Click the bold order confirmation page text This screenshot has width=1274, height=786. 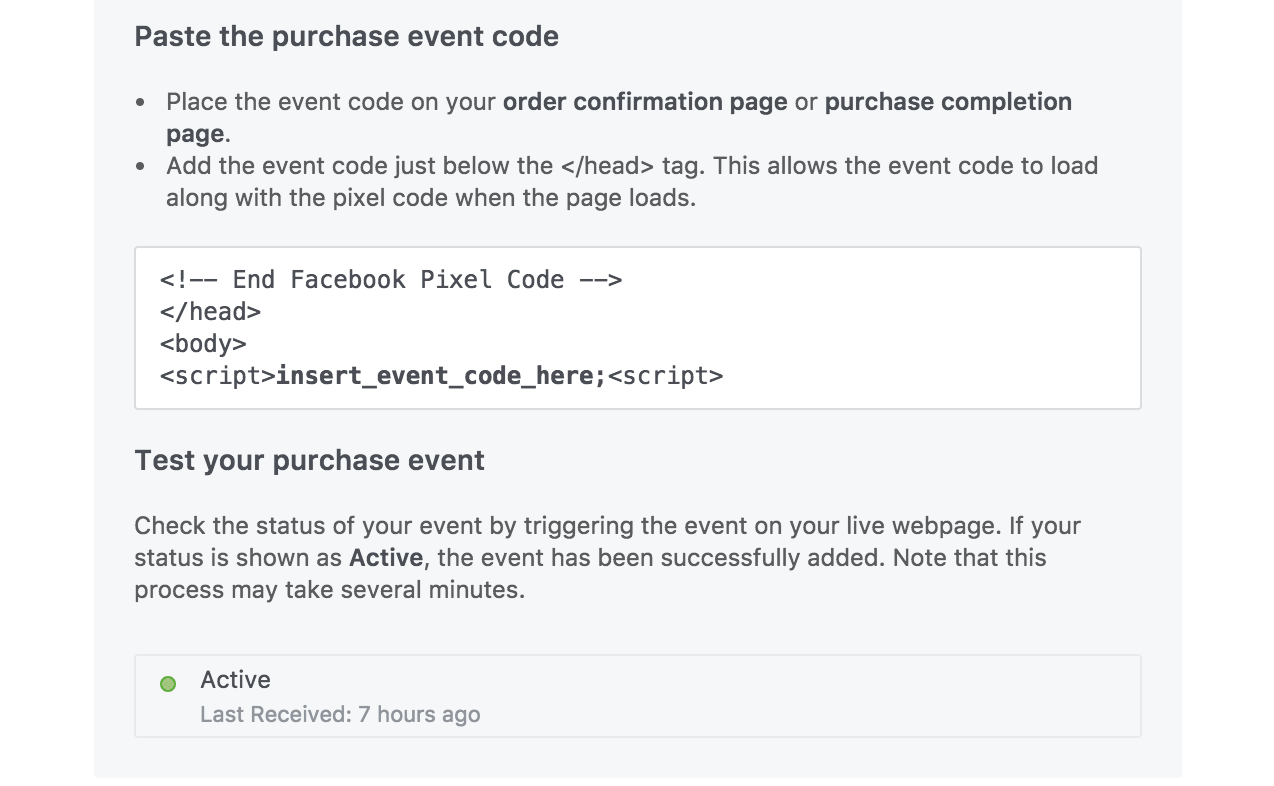click(645, 102)
